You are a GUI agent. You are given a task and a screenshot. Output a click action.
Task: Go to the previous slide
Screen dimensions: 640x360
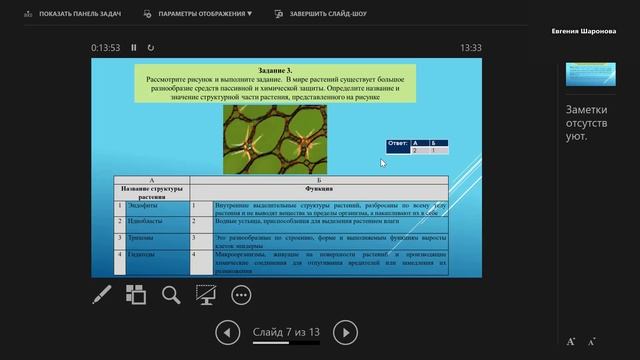tap(228, 333)
